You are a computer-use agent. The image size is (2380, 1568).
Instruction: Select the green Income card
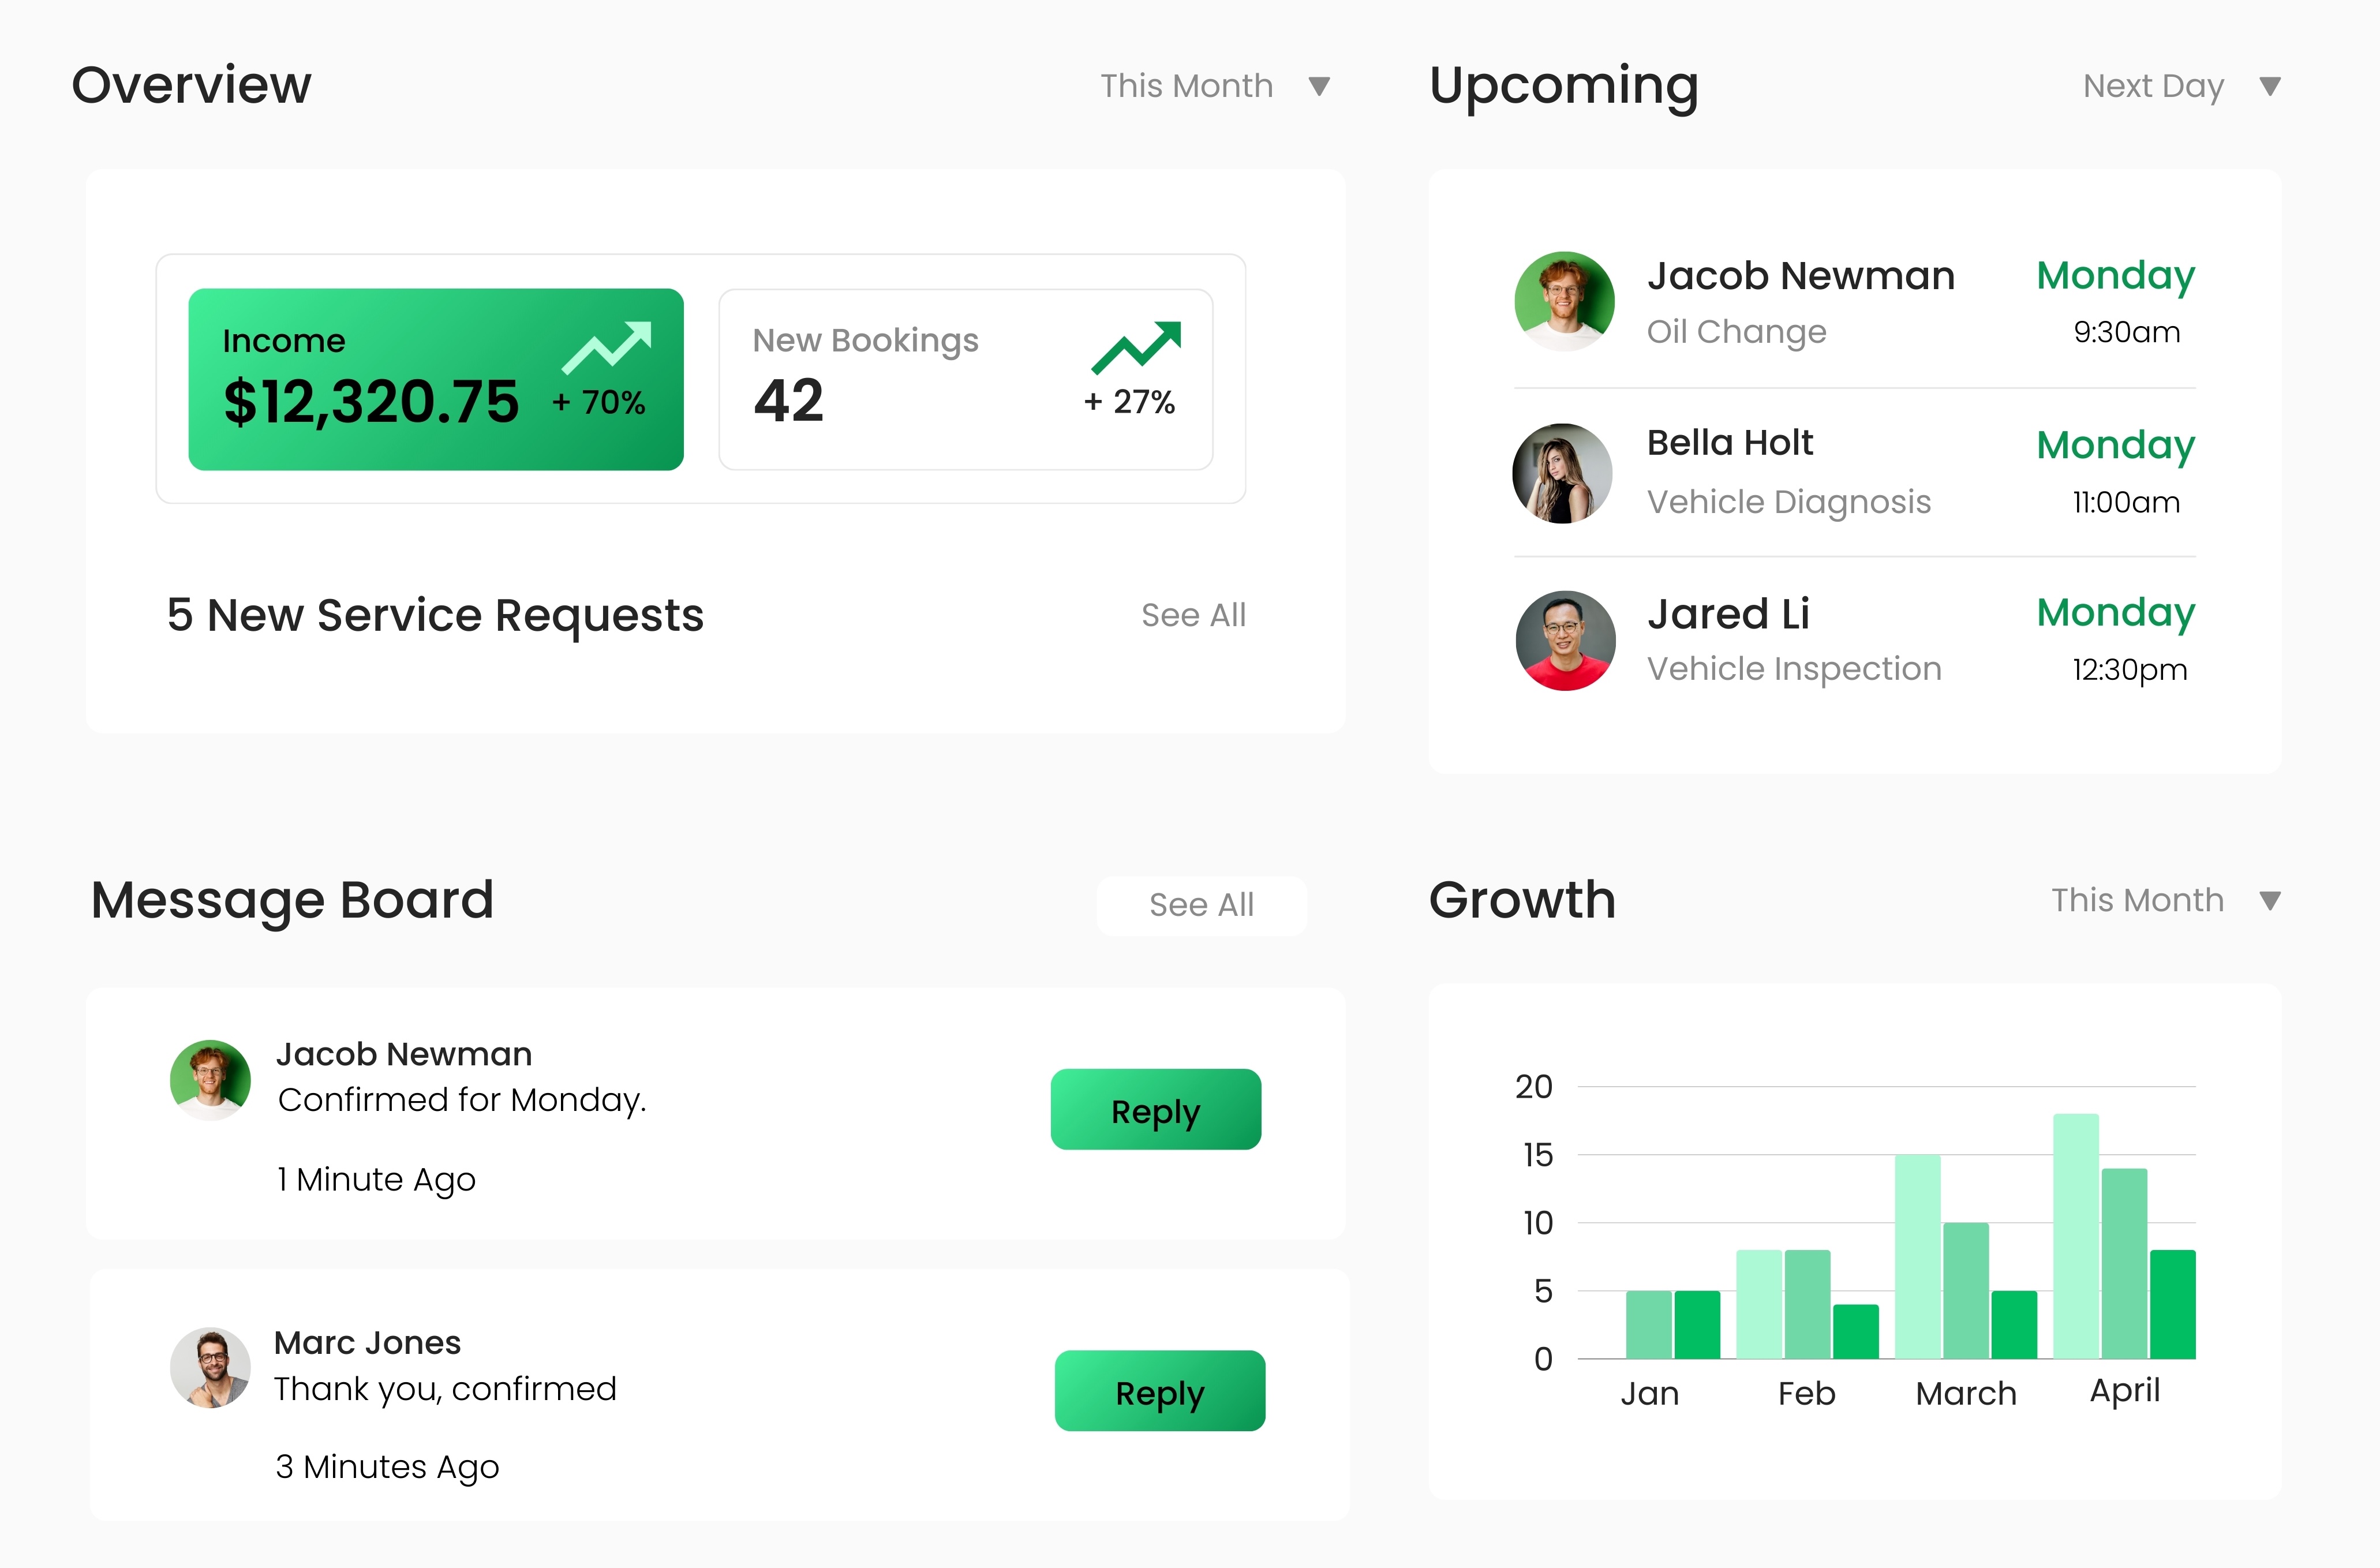click(x=436, y=379)
